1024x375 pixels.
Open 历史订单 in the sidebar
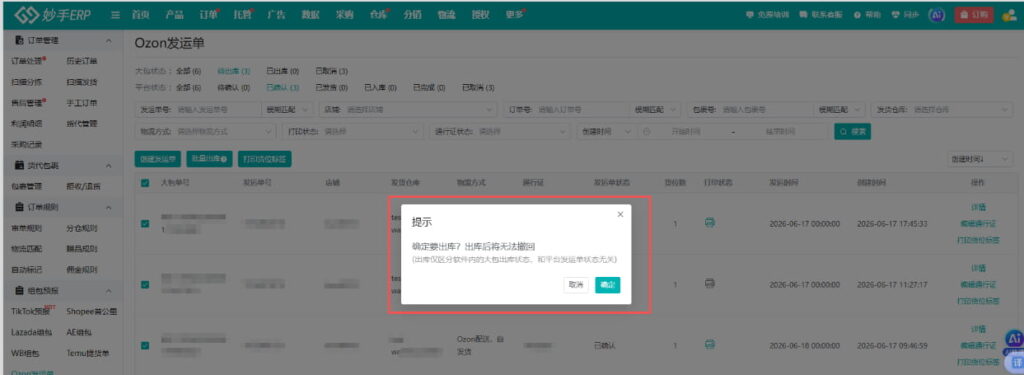coord(82,61)
